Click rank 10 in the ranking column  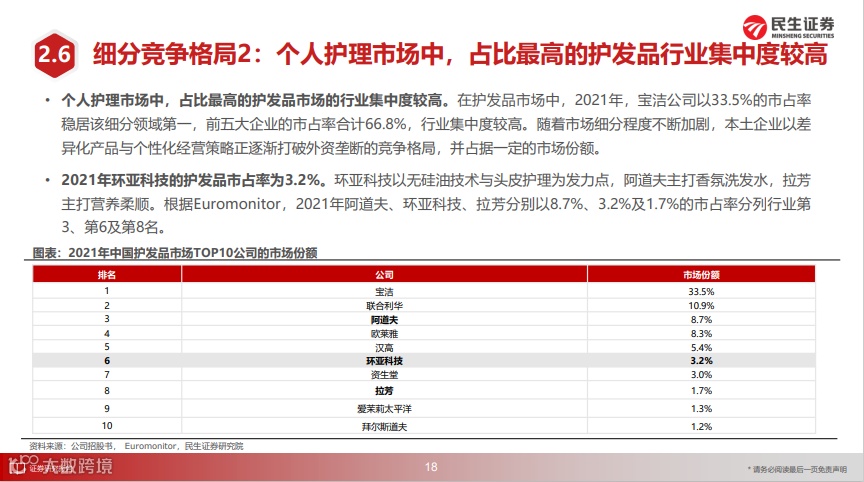[x=107, y=426]
